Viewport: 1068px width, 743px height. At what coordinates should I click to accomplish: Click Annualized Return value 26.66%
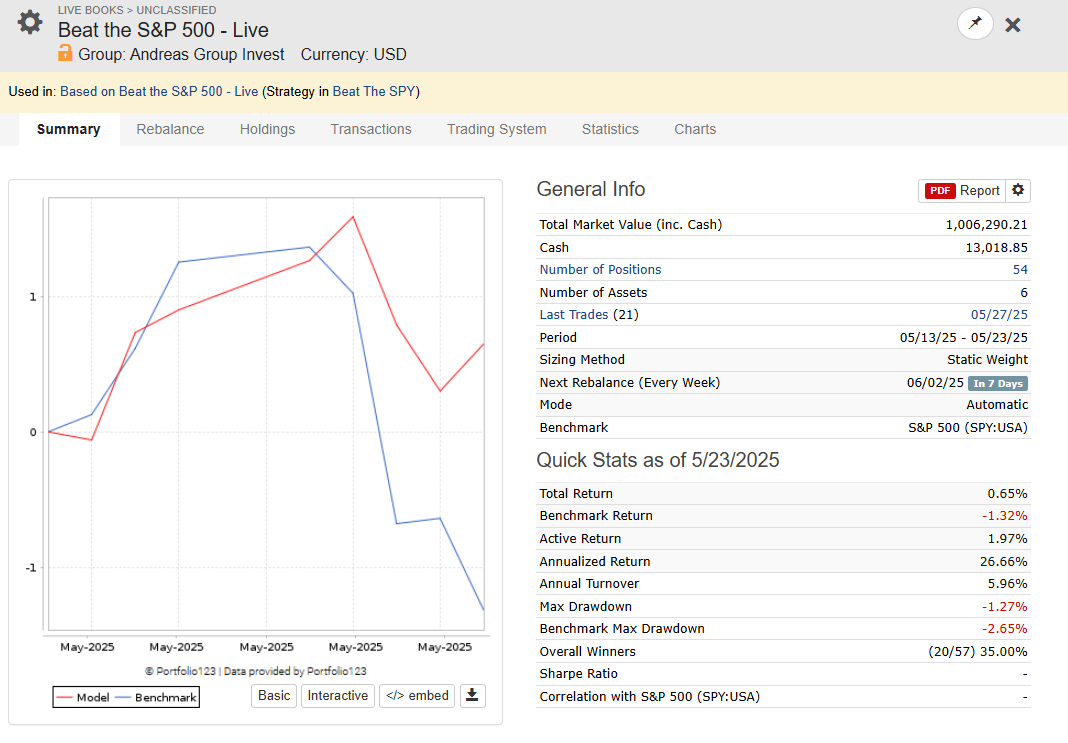coord(1004,562)
